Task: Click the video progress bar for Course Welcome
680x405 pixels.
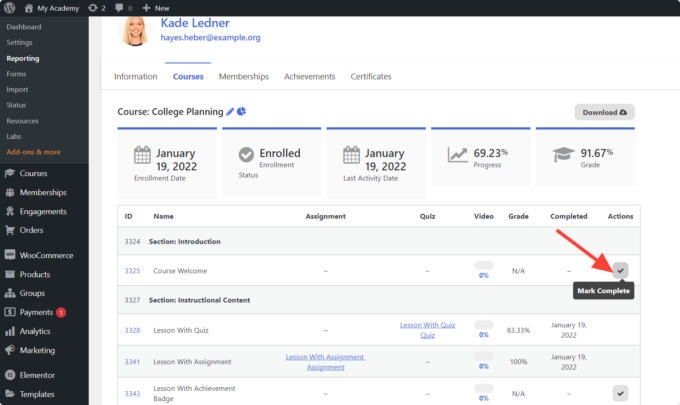Action: [x=483, y=267]
